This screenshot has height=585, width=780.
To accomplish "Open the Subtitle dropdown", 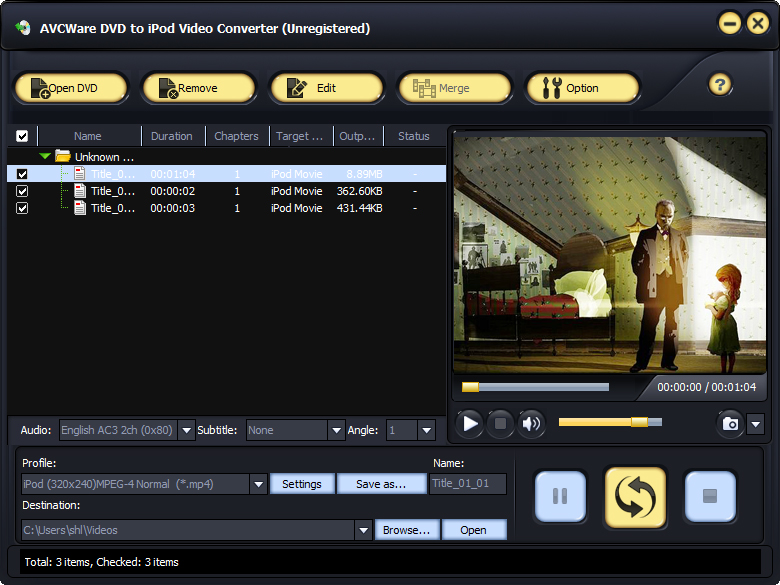I will 336,430.
